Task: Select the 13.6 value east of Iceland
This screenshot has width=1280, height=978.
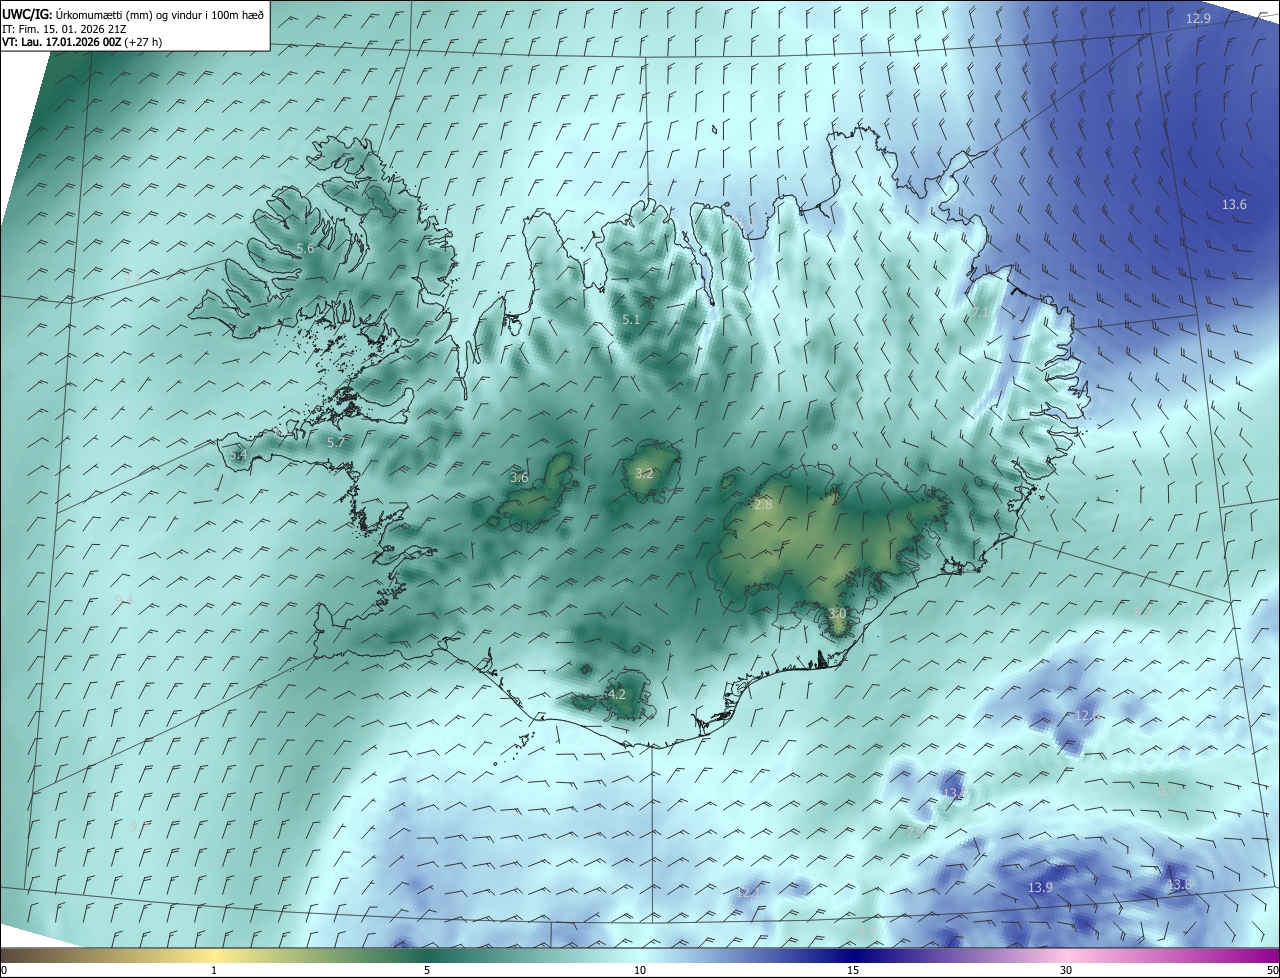Action: (x=1234, y=205)
